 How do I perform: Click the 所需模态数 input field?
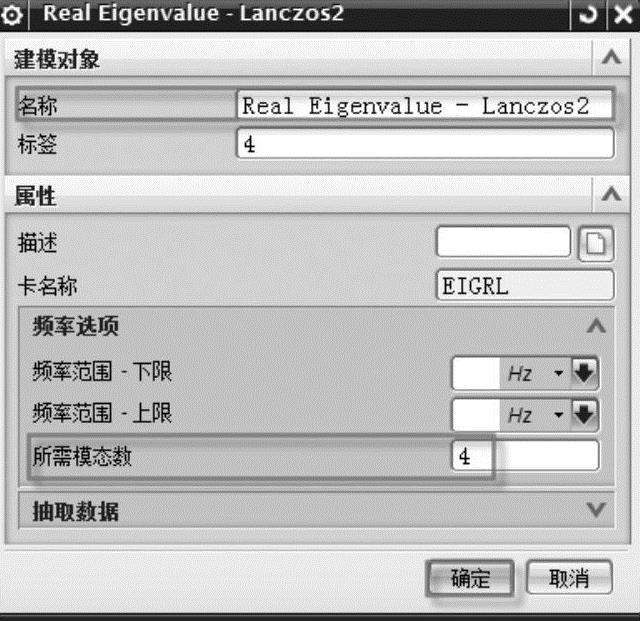coord(526,455)
